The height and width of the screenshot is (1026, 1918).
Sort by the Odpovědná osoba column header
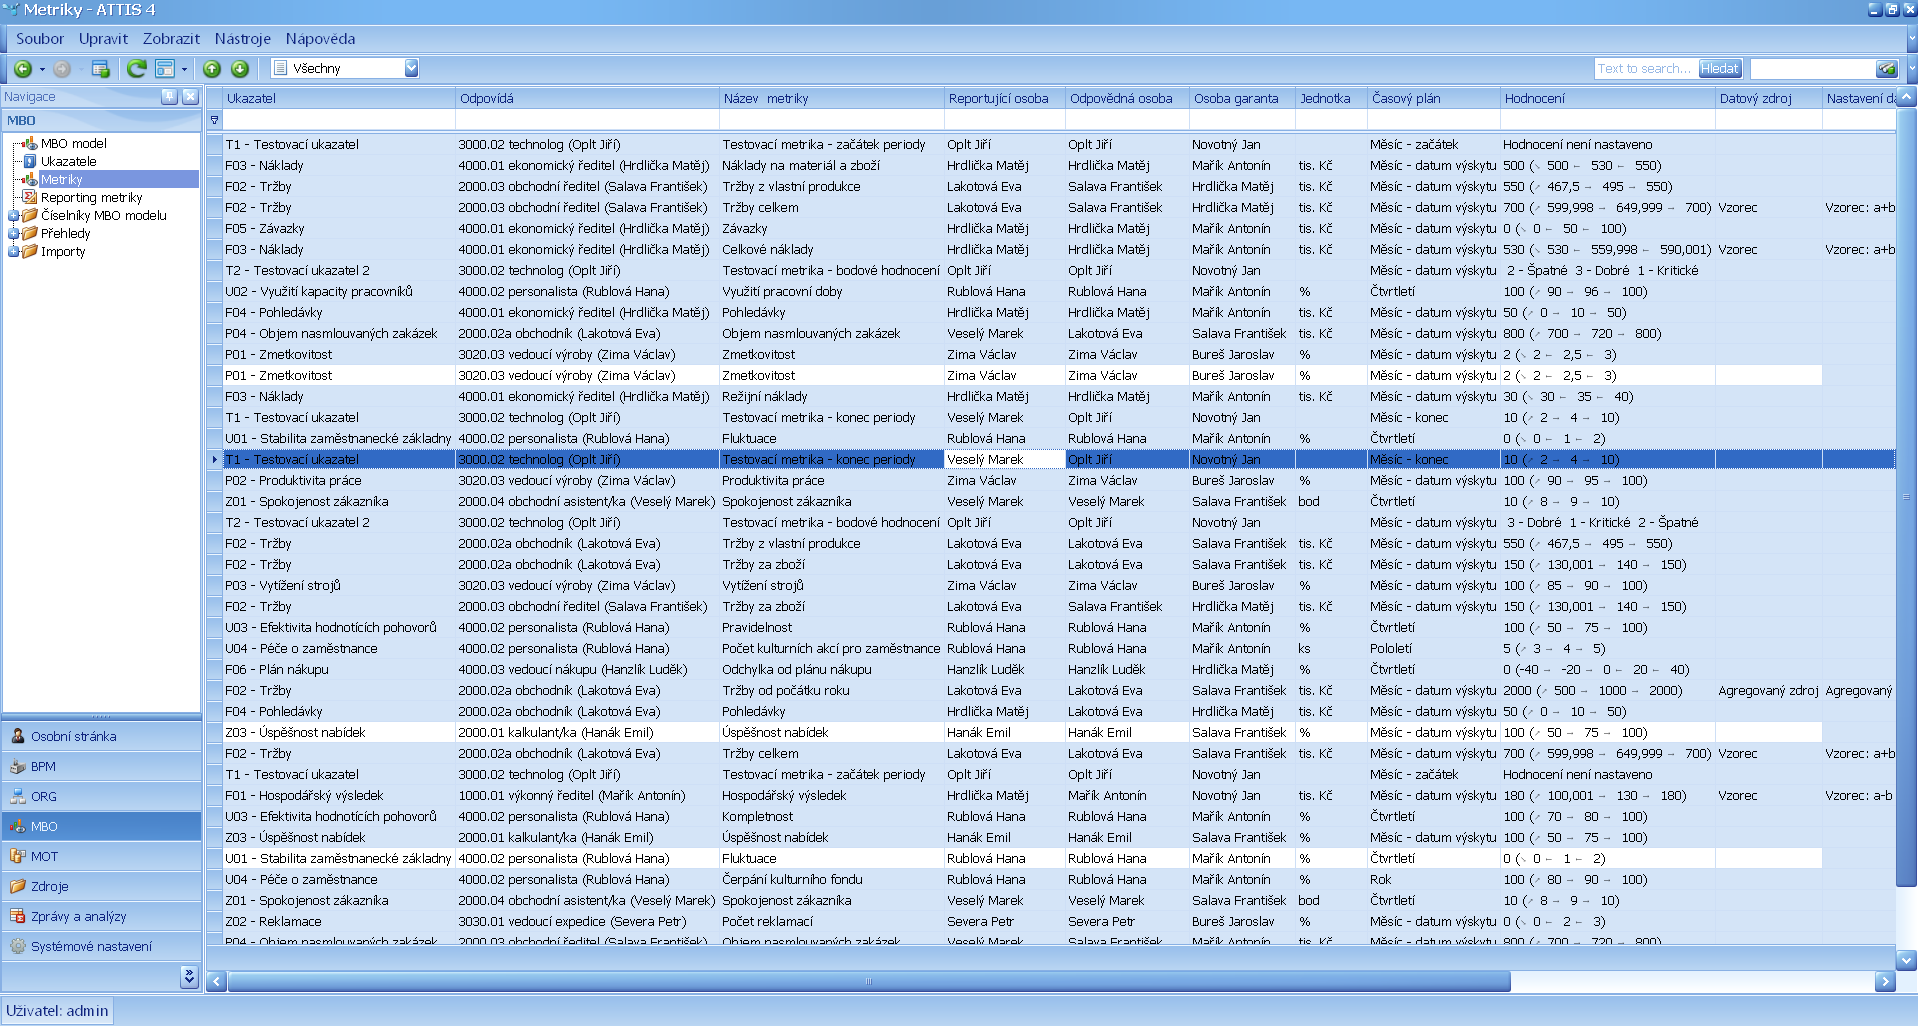coord(1127,98)
